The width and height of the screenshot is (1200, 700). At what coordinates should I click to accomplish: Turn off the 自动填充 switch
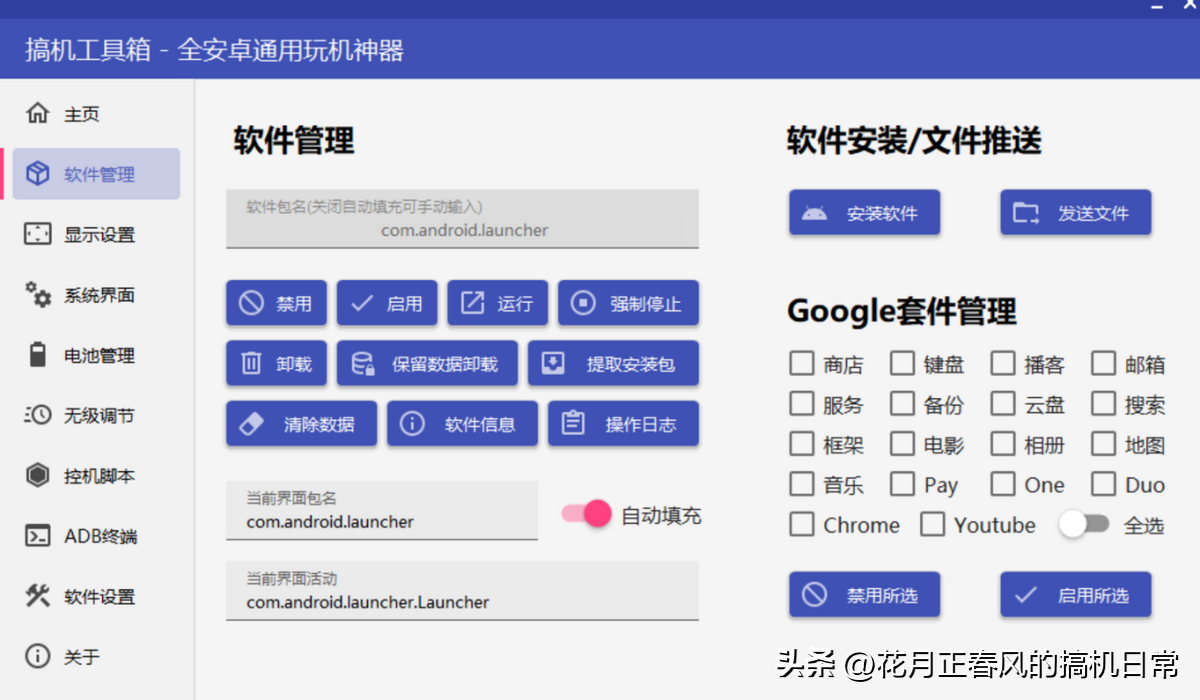coord(586,514)
